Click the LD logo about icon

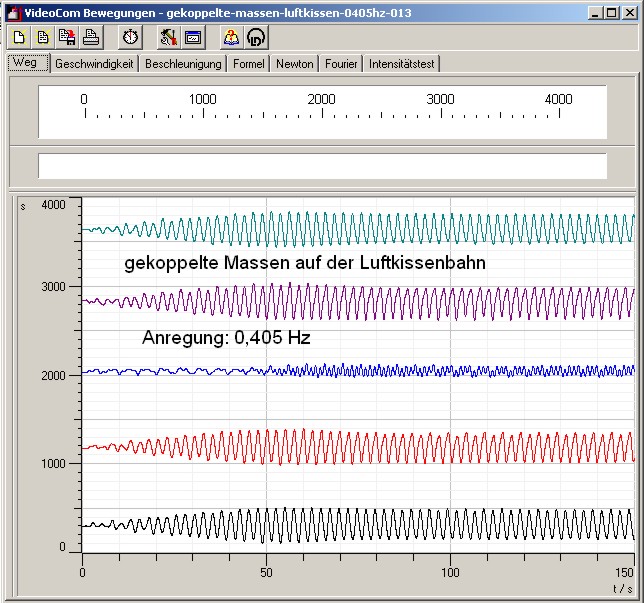click(256, 38)
